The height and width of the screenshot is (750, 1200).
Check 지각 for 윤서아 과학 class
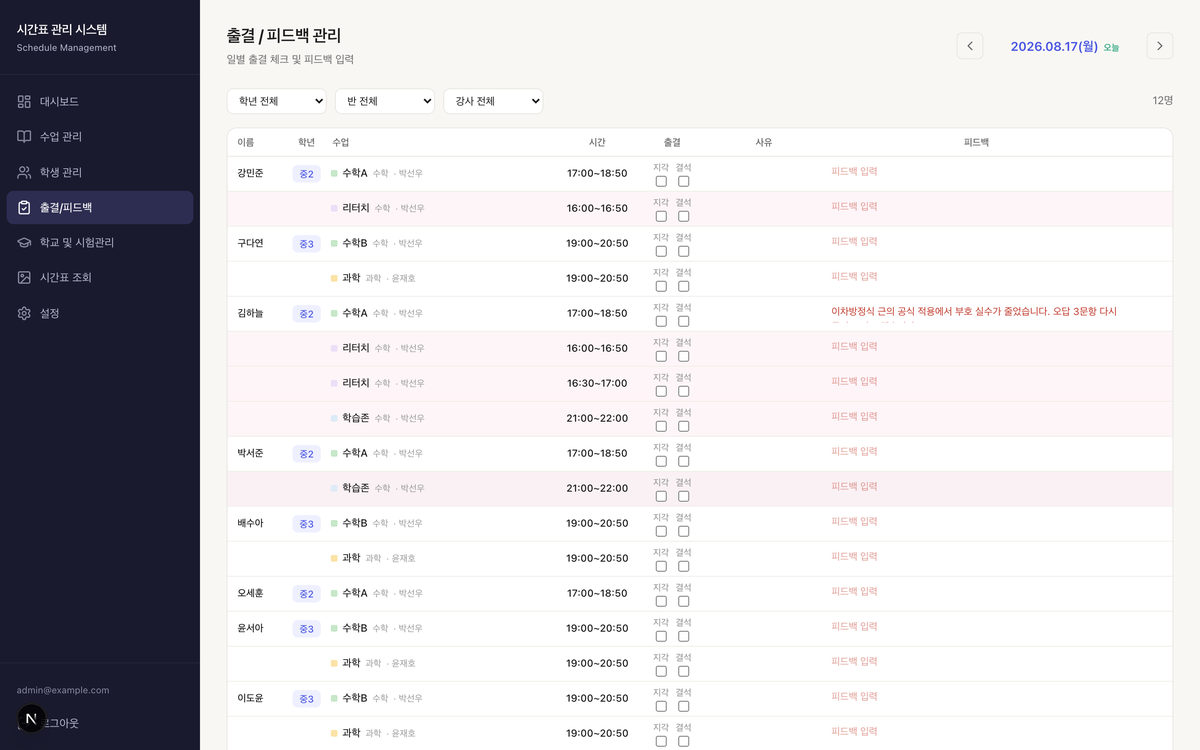[661, 671]
